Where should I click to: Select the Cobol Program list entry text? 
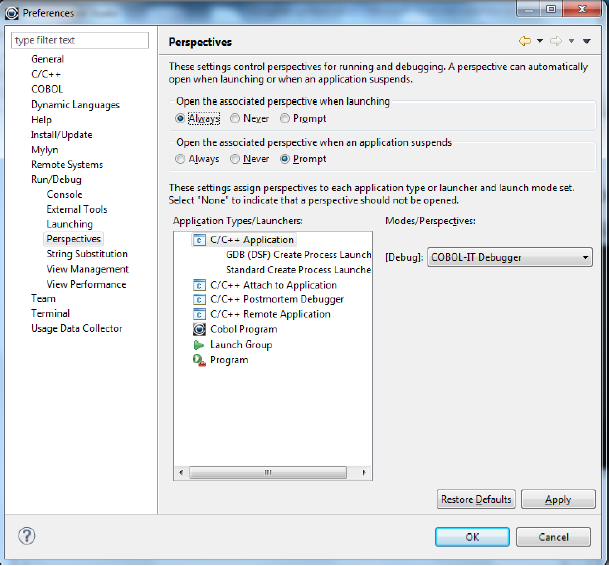pos(244,329)
